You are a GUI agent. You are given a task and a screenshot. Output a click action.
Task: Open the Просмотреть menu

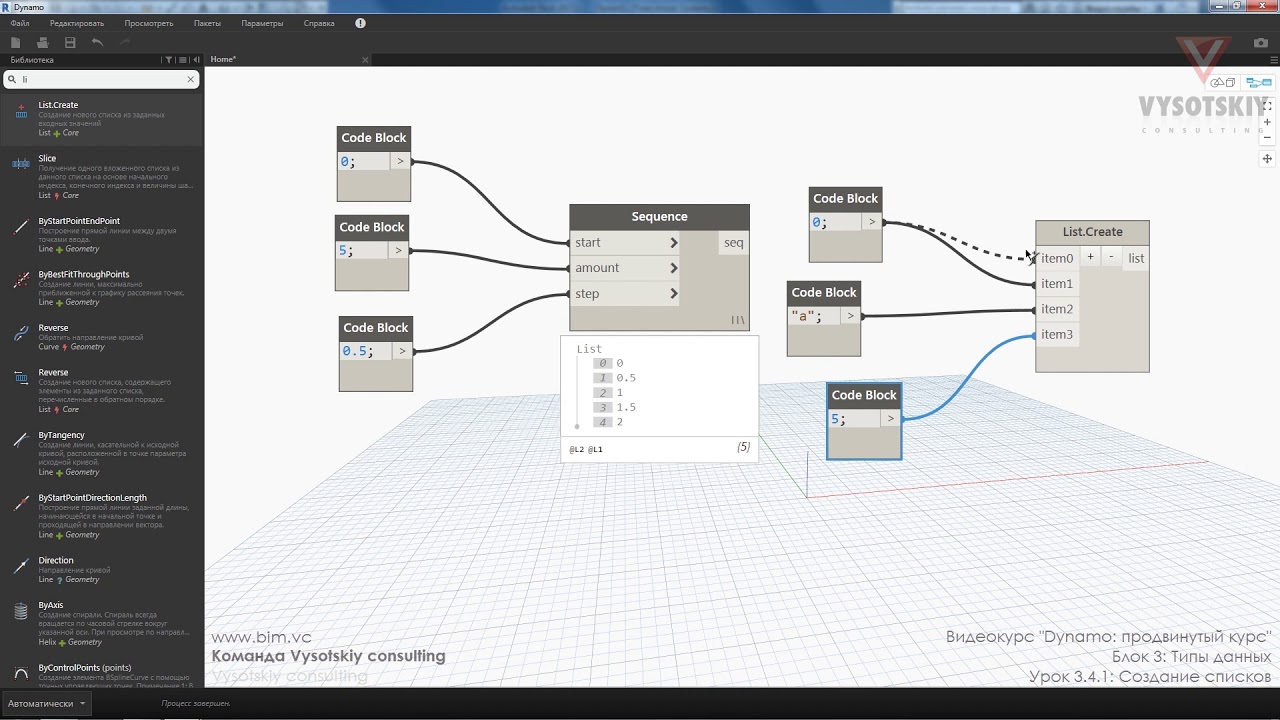pyautogui.click(x=149, y=23)
